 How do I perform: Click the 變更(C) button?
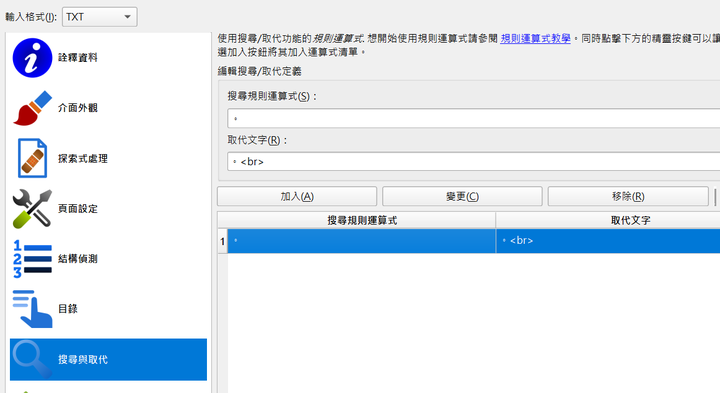(462, 196)
